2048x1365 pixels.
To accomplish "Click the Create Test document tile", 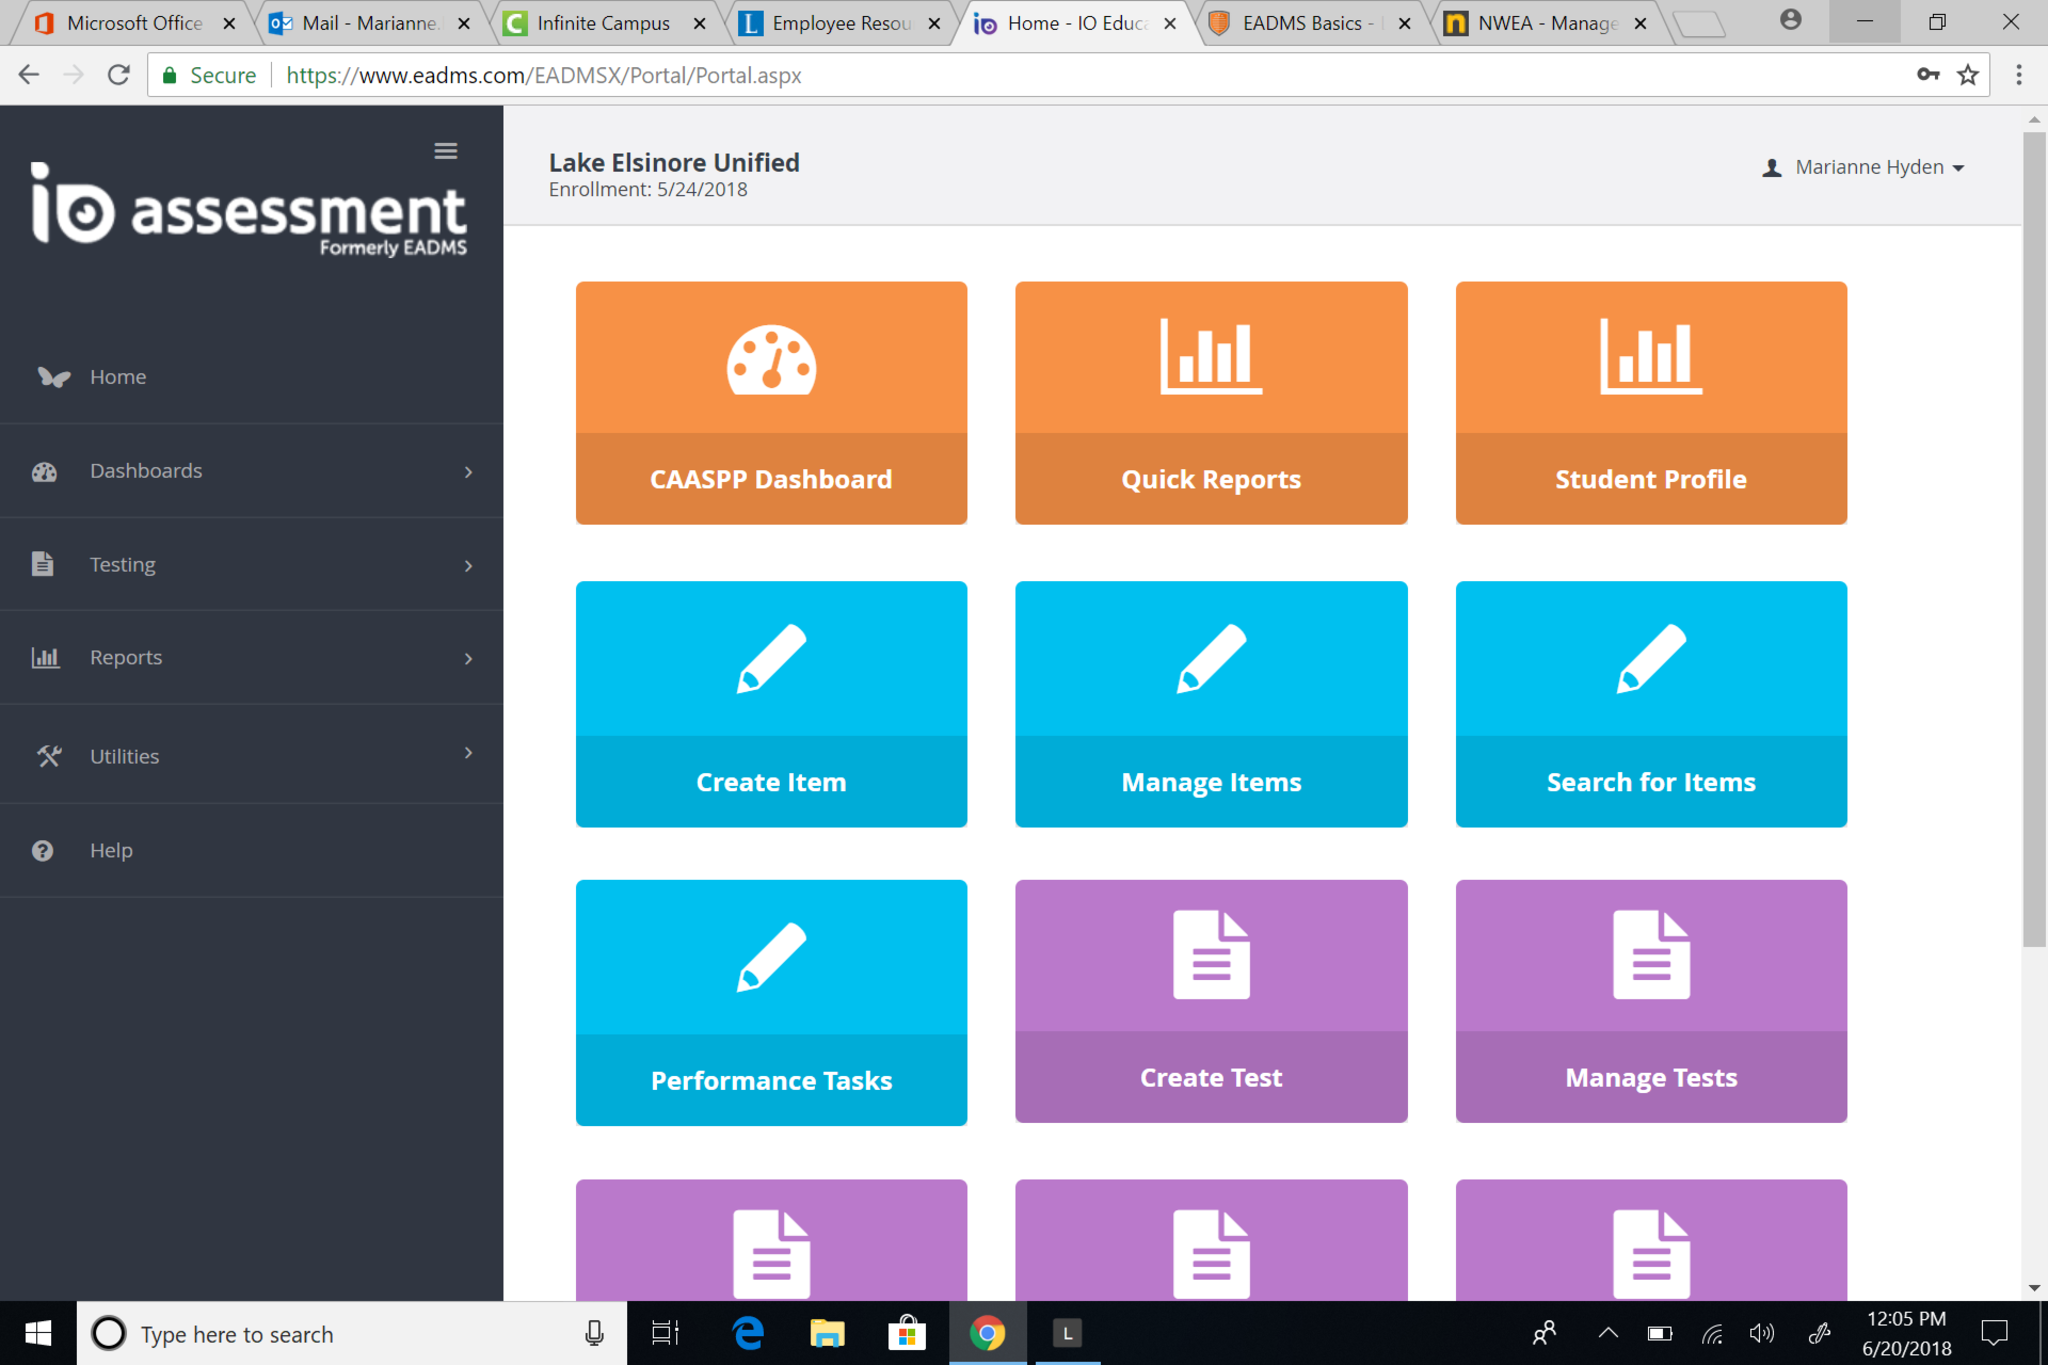I will point(1210,1001).
